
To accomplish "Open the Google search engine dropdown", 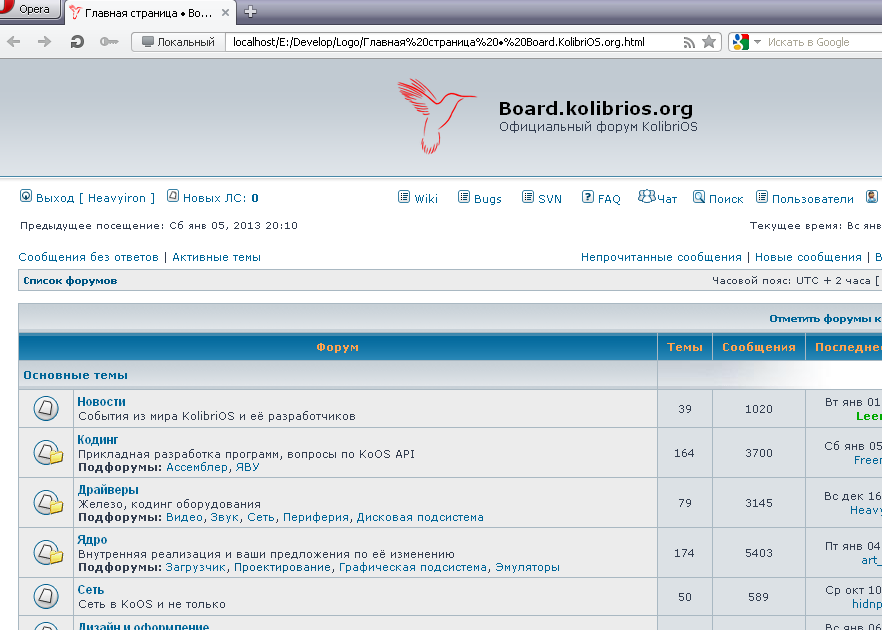I will (x=745, y=42).
